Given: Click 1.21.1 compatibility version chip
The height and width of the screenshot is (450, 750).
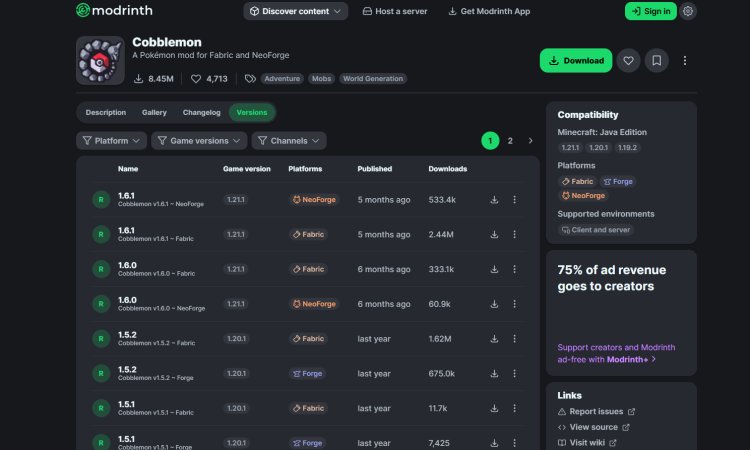Looking at the screenshot, I should (x=570, y=147).
